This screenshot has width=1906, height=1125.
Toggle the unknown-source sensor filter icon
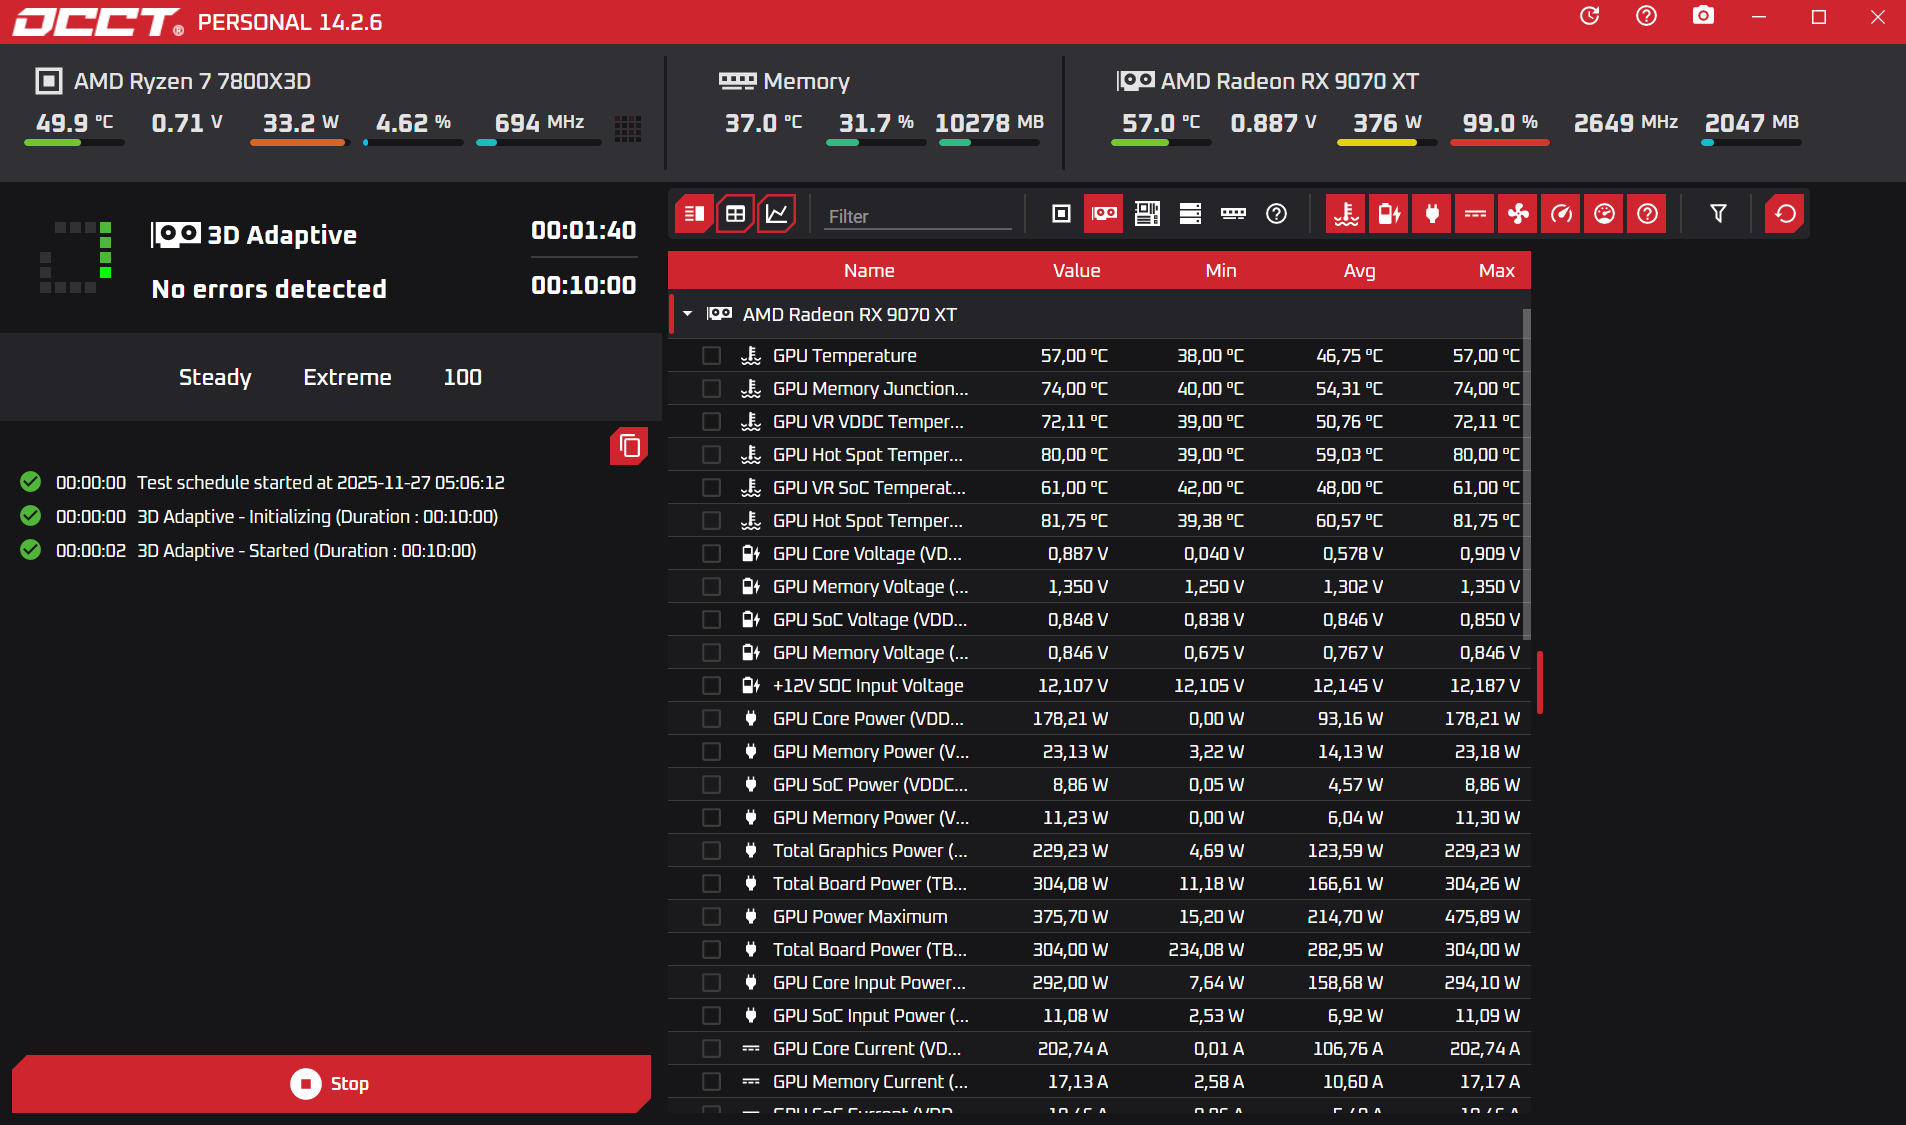(x=1276, y=214)
